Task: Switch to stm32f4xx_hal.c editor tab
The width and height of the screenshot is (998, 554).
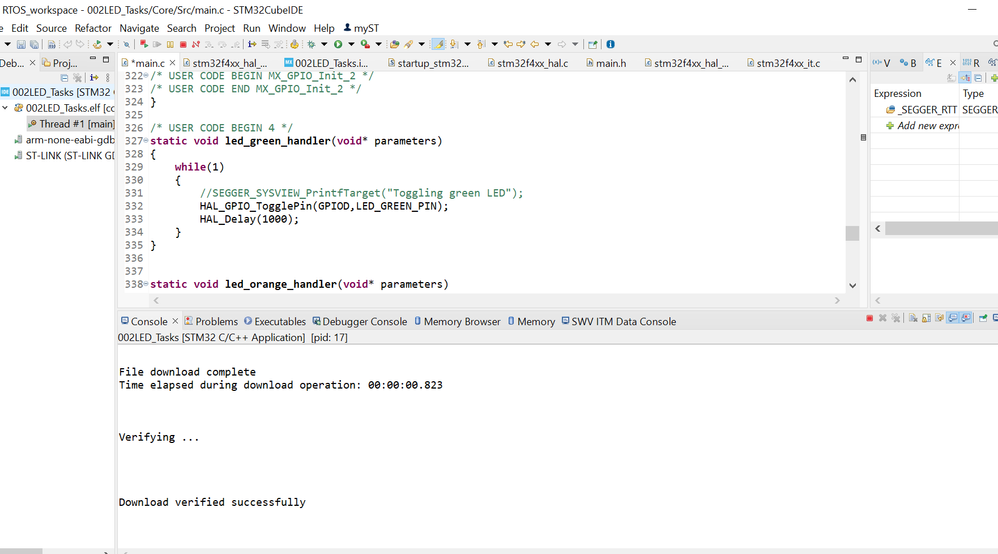Action: point(528,63)
